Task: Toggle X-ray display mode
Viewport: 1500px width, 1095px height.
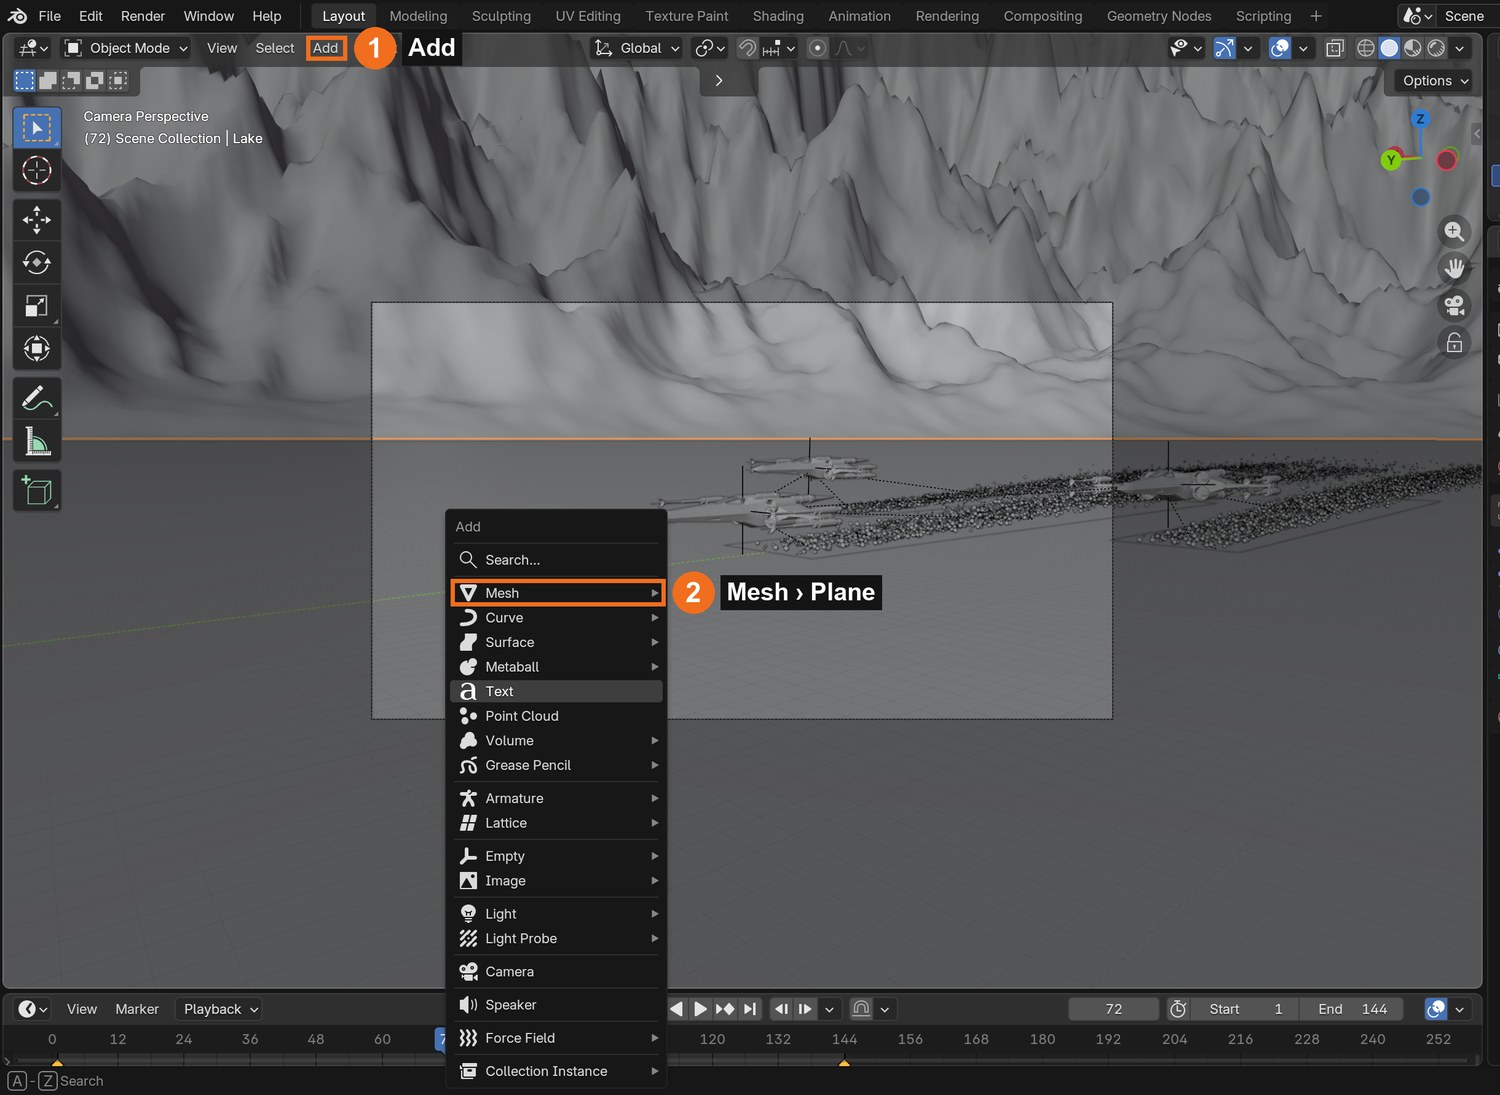Action: click(1334, 48)
